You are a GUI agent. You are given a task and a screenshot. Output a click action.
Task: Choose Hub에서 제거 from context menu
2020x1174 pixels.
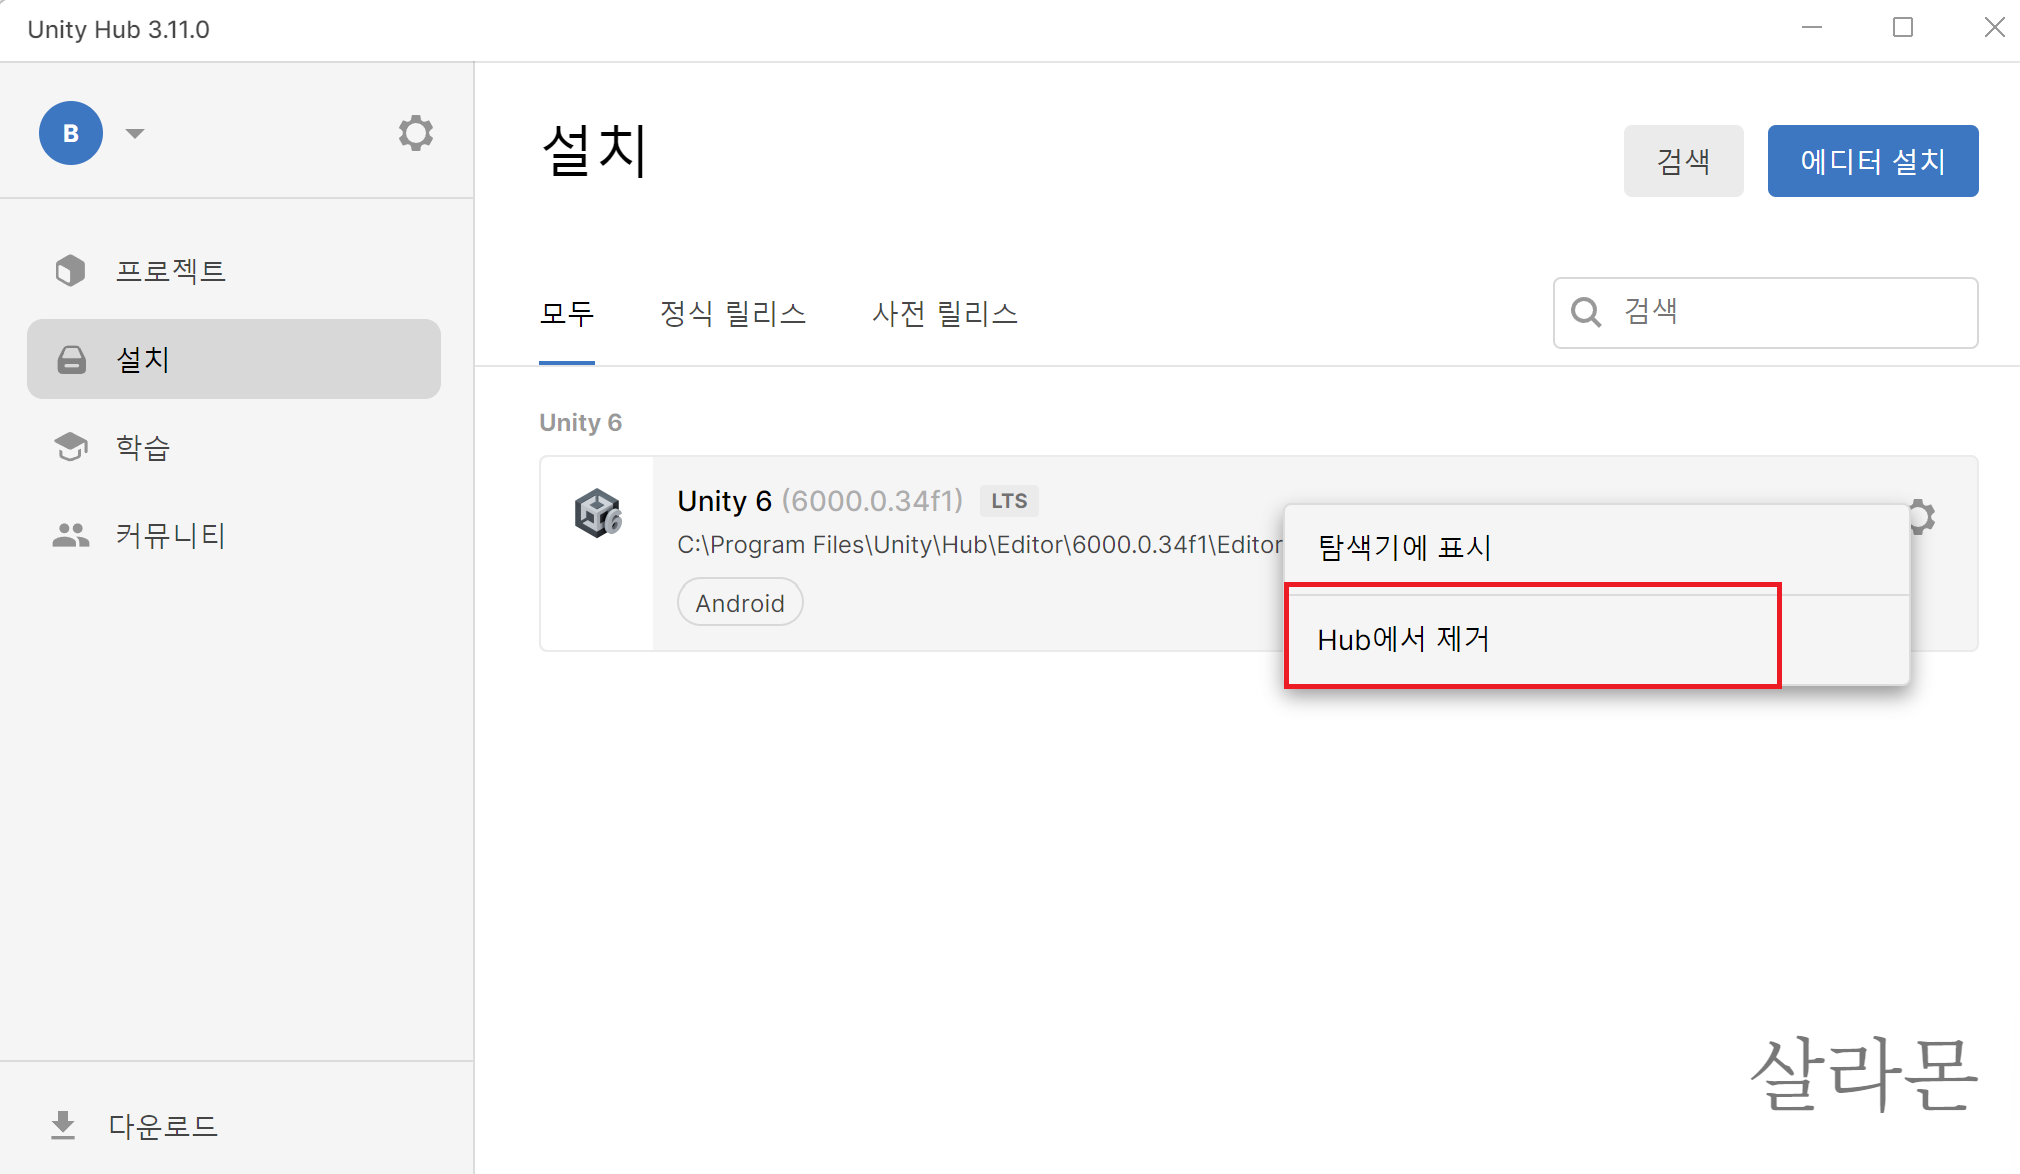[1404, 639]
